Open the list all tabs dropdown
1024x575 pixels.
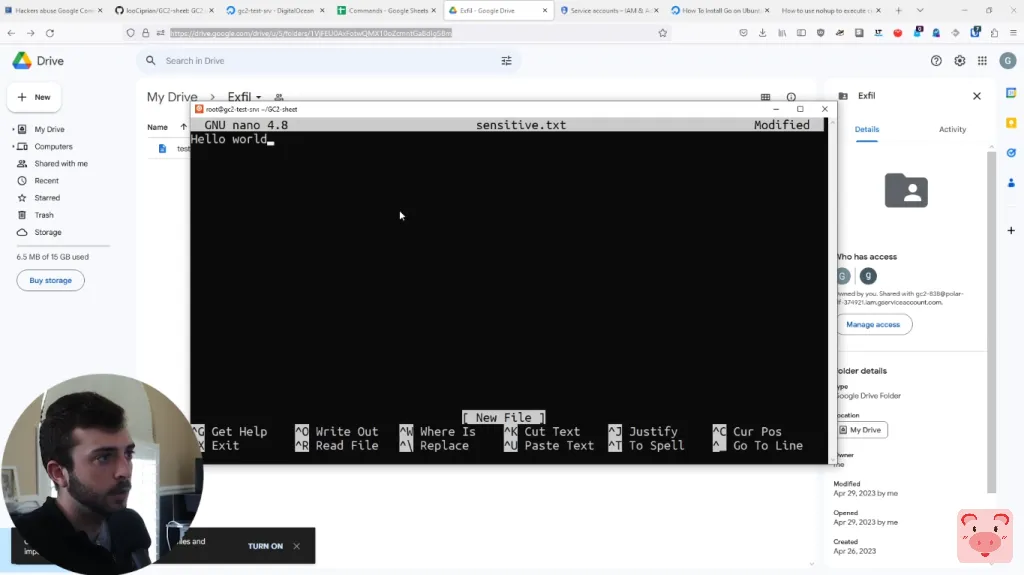[x=920, y=10]
